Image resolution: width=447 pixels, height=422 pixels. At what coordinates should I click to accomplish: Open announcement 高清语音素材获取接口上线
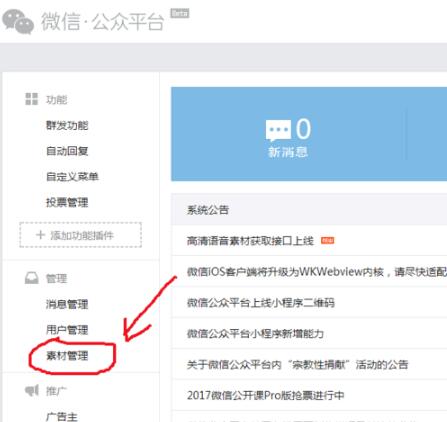(x=250, y=240)
